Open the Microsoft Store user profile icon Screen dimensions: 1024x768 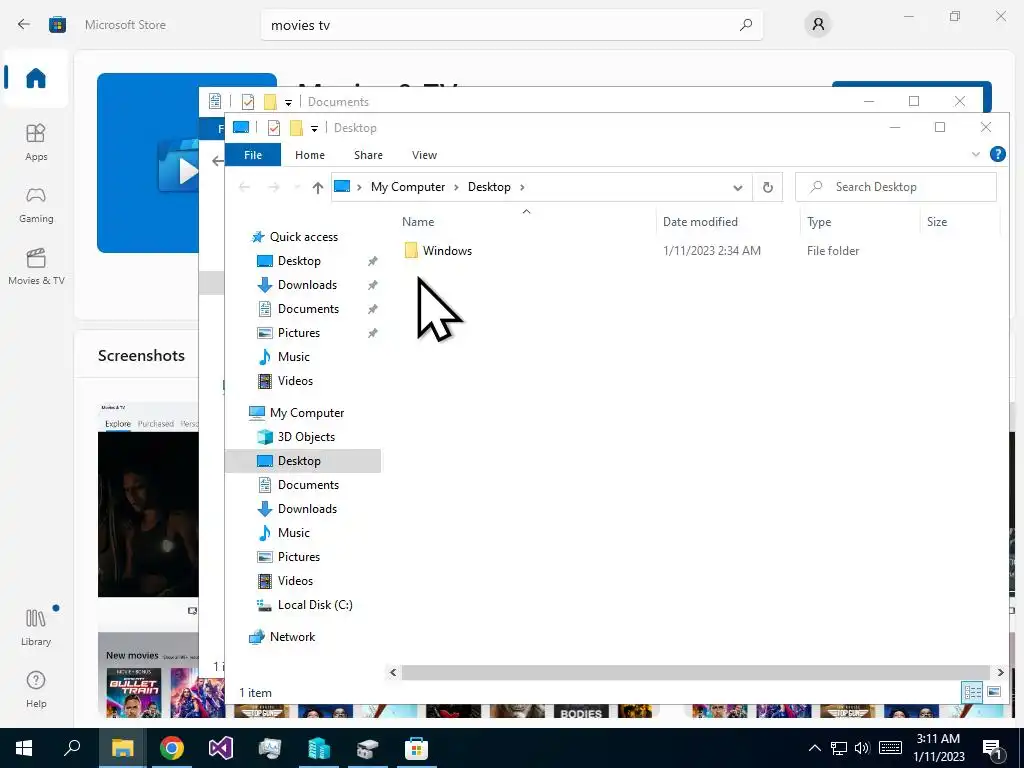click(x=818, y=25)
